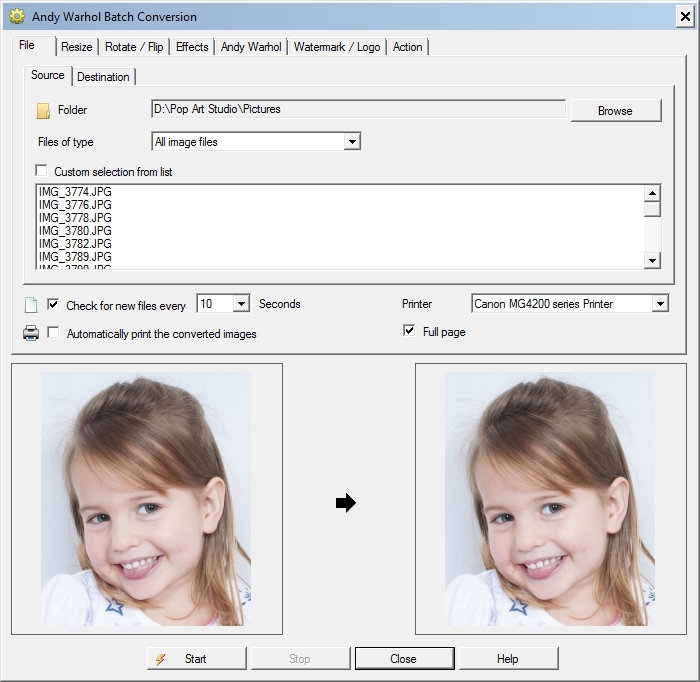
Task: Click the yellow folder icon beside Folder
Action: [x=43, y=111]
